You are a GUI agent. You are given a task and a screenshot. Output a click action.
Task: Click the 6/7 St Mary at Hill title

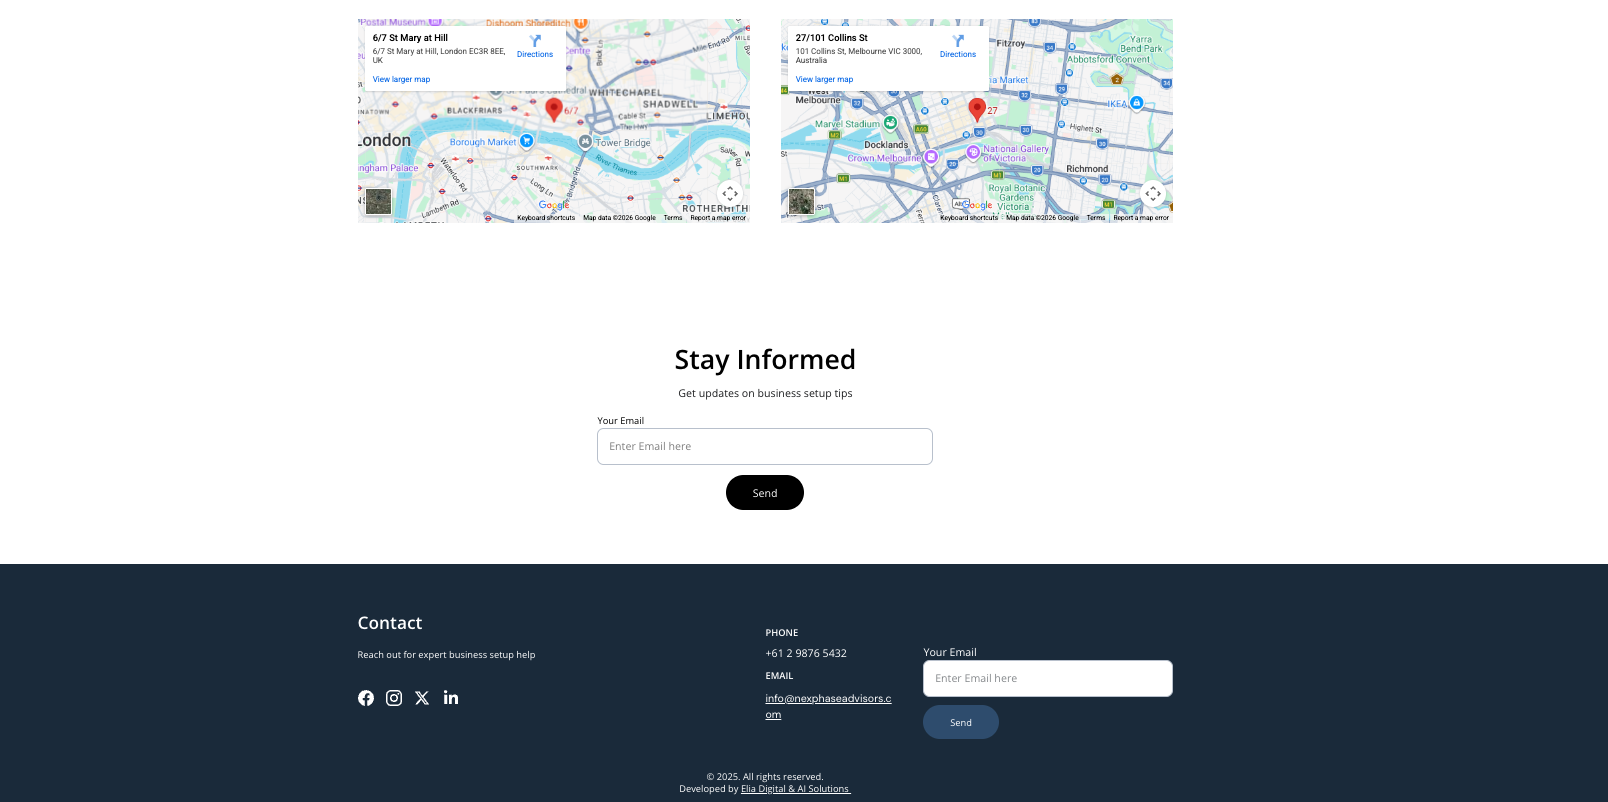410,38
